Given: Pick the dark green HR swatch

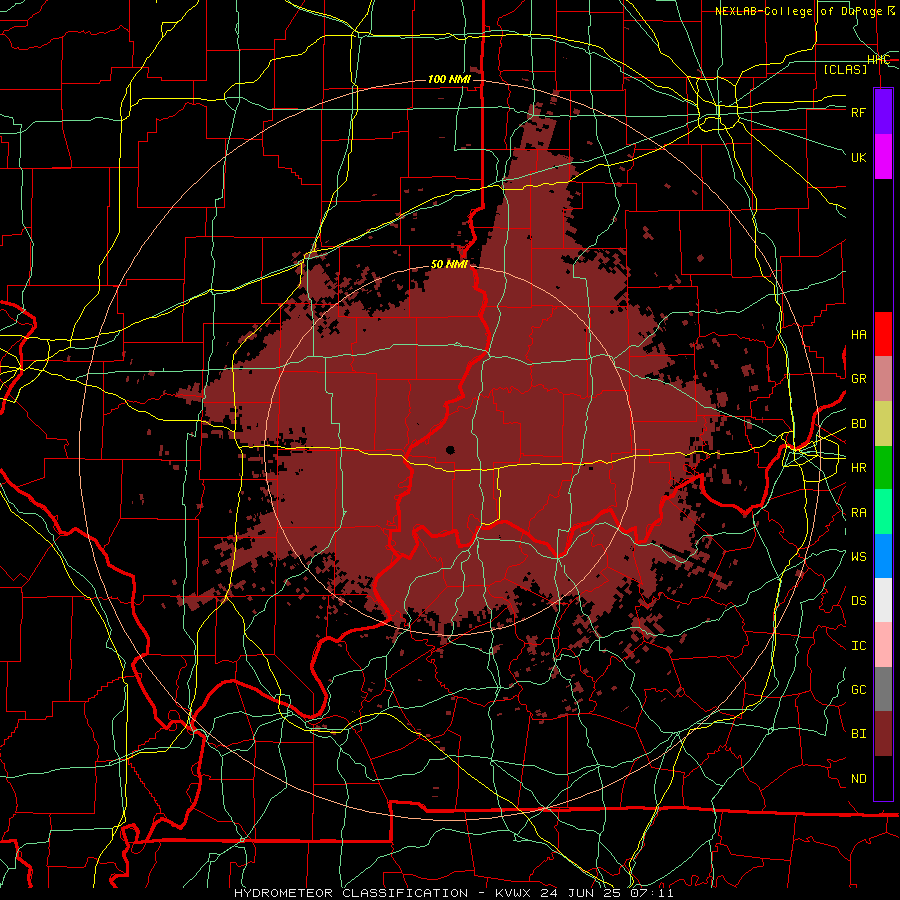Looking at the screenshot, I should click(x=883, y=468).
